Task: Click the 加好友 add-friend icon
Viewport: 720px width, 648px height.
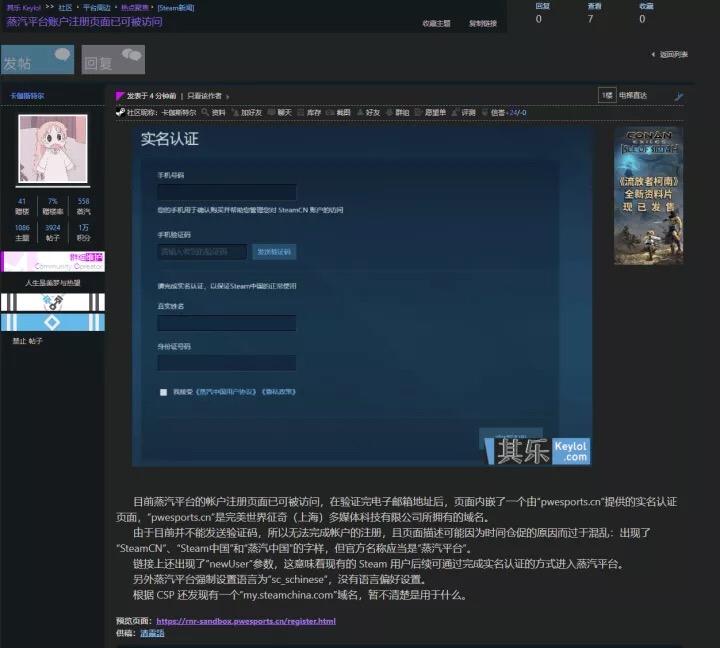Action: [247, 112]
